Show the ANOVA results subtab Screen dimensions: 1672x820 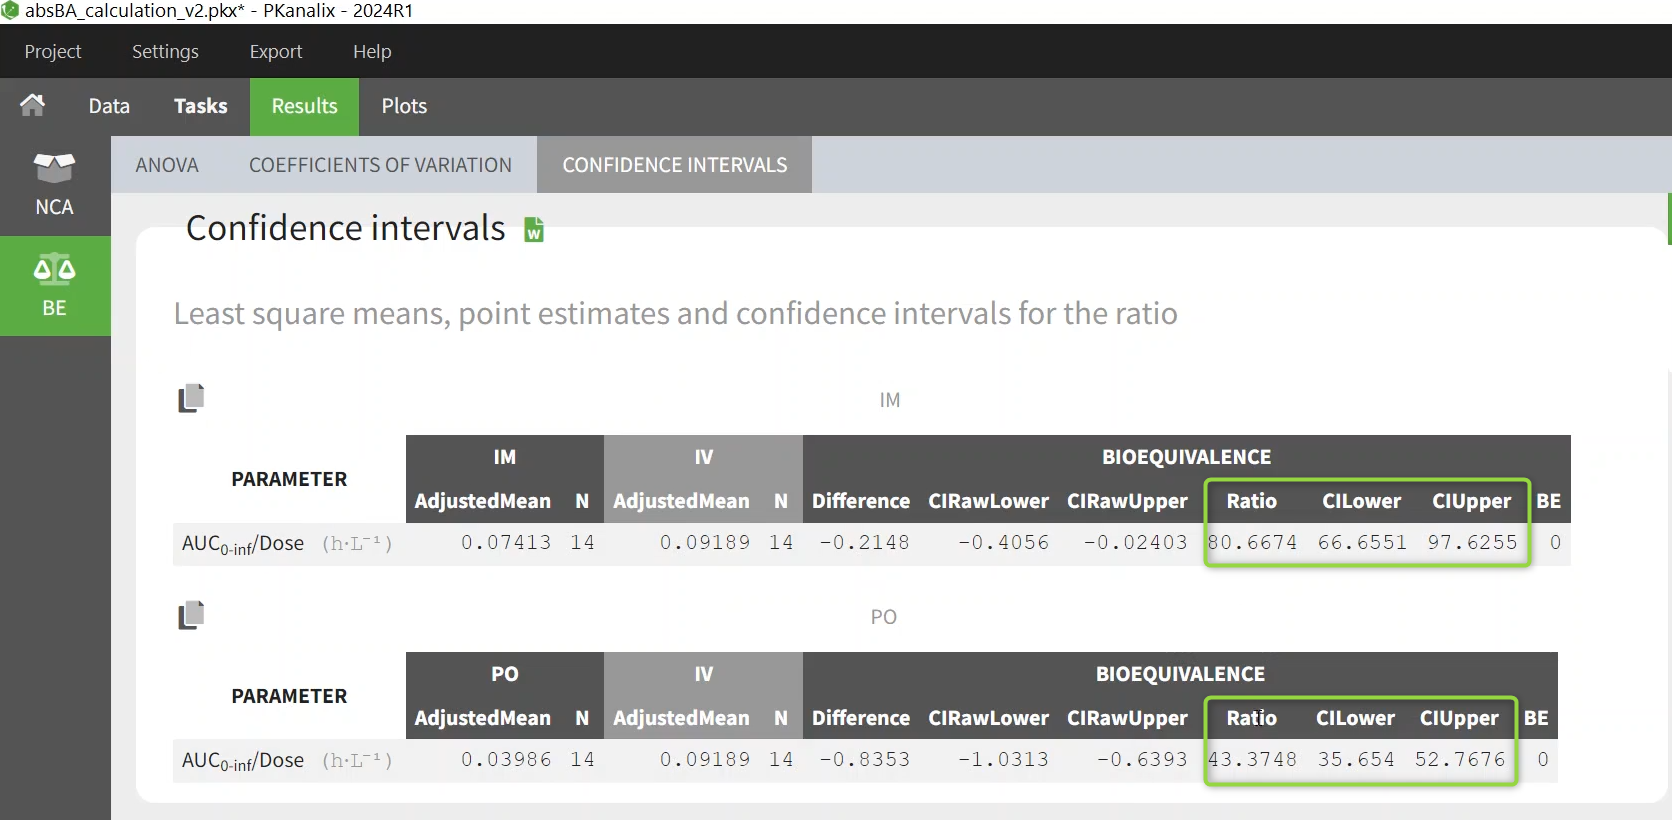(167, 165)
